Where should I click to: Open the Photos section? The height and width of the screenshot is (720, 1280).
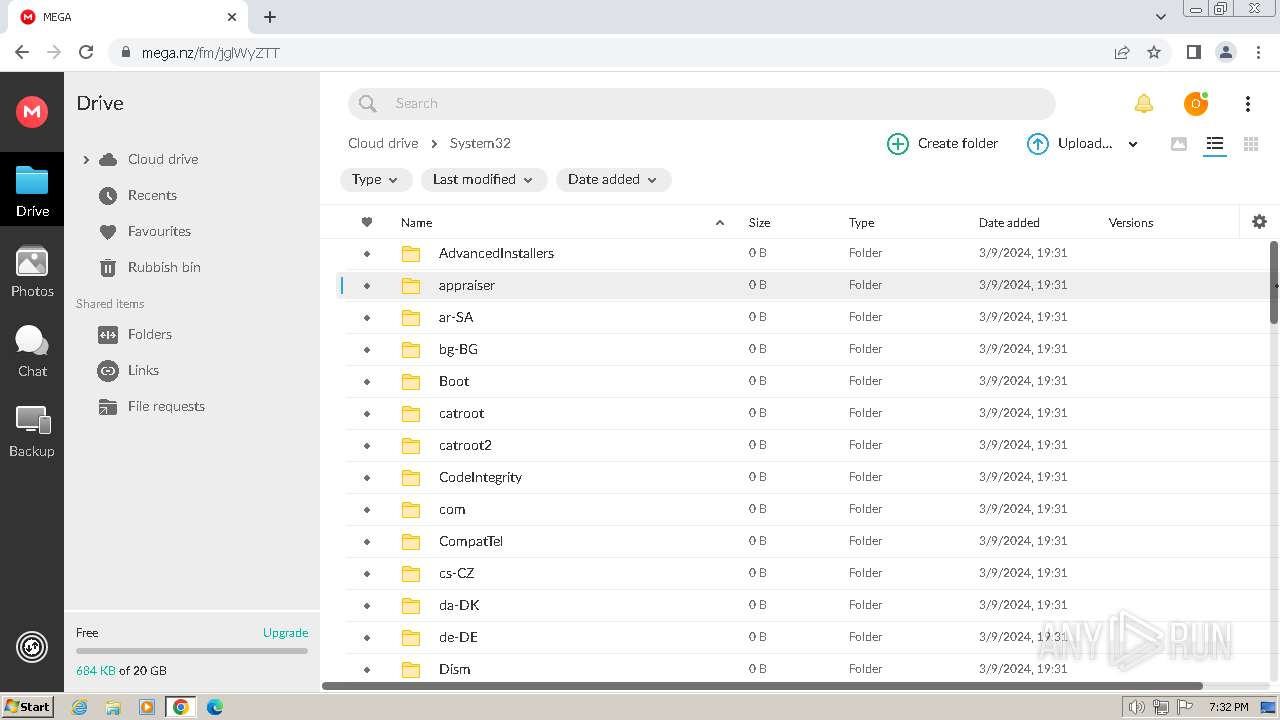coord(32,272)
